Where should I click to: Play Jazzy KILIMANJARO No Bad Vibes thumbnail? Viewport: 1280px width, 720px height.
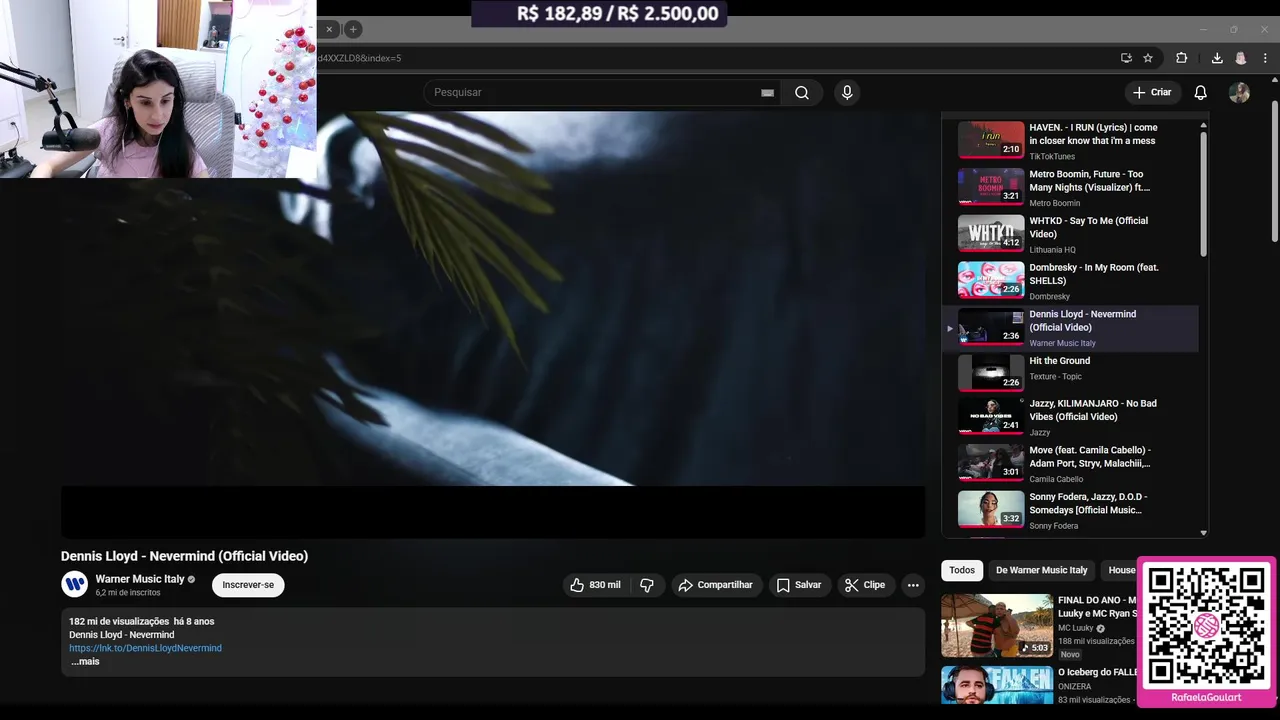[991, 416]
